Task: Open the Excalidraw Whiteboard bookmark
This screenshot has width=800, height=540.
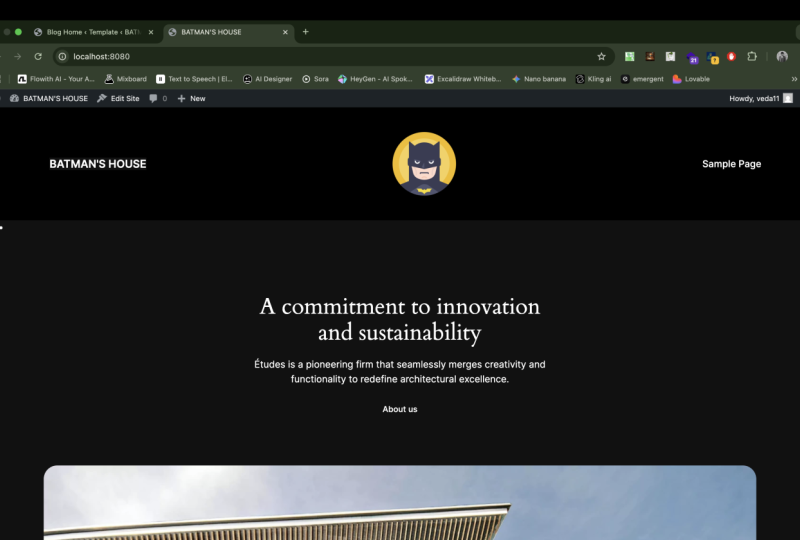Action: pyautogui.click(x=463, y=79)
